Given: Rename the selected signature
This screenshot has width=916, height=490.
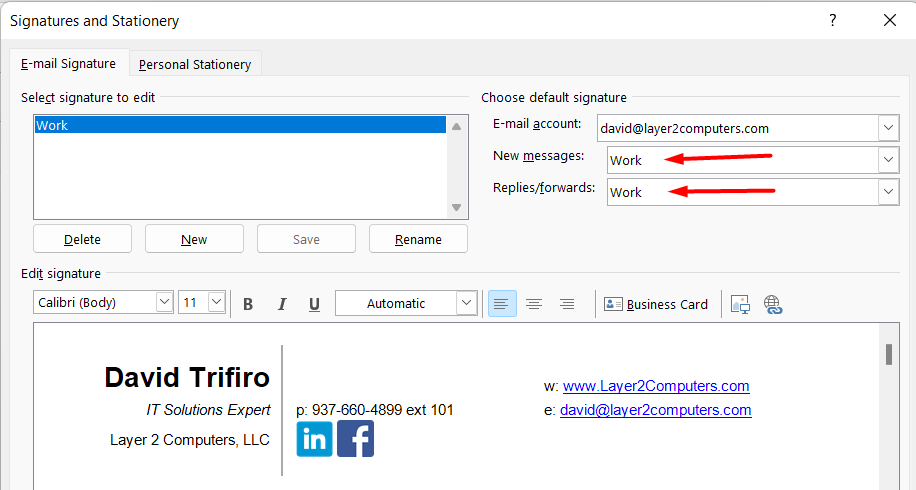Looking at the screenshot, I should [x=418, y=239].
